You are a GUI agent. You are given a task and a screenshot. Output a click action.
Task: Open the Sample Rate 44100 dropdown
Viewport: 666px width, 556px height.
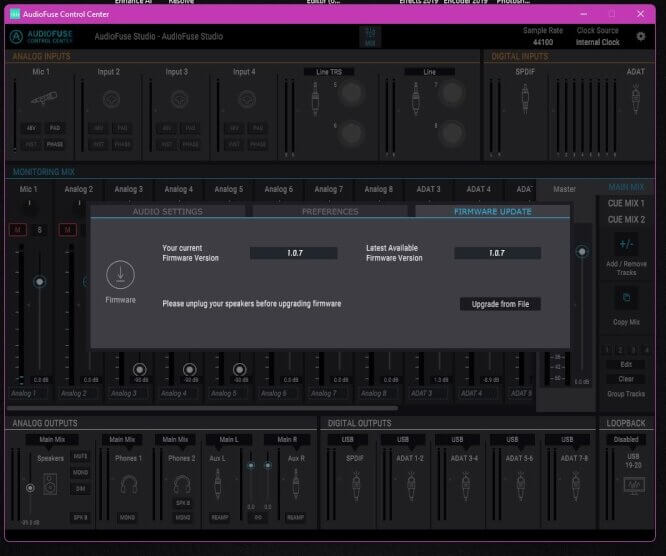pos(543,42)
